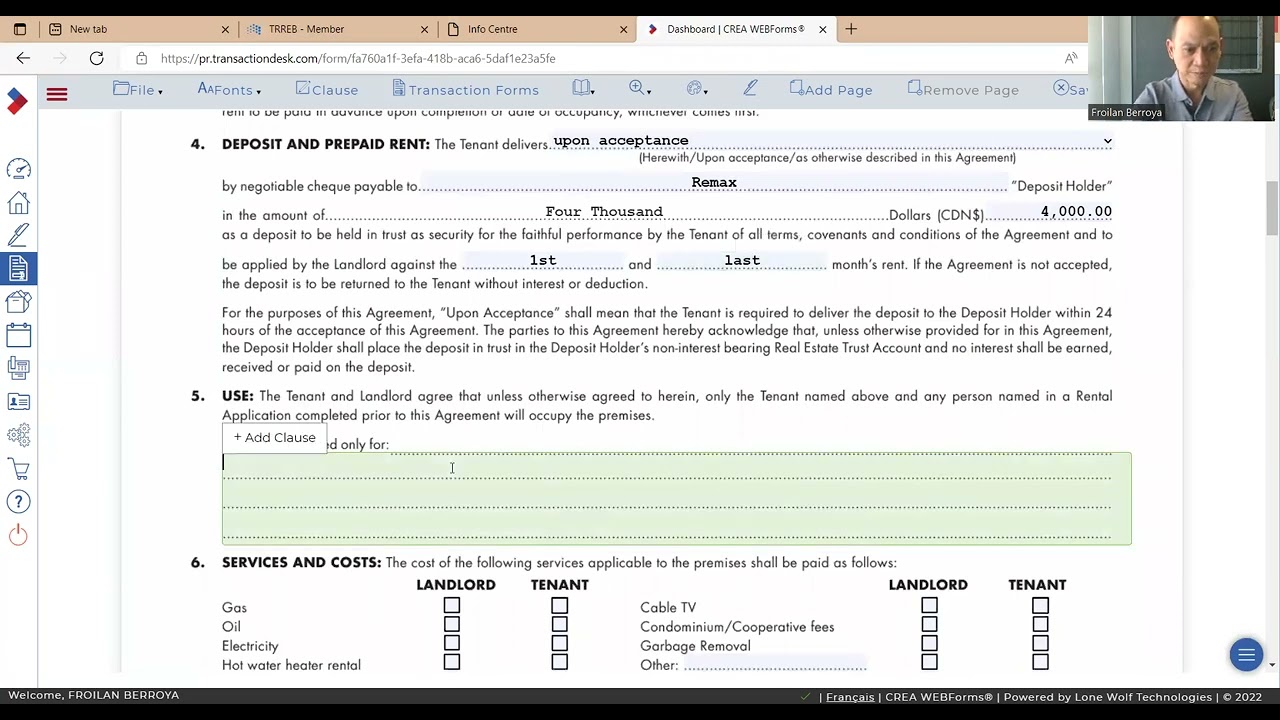Click the red application logo icon

point(17,101)
